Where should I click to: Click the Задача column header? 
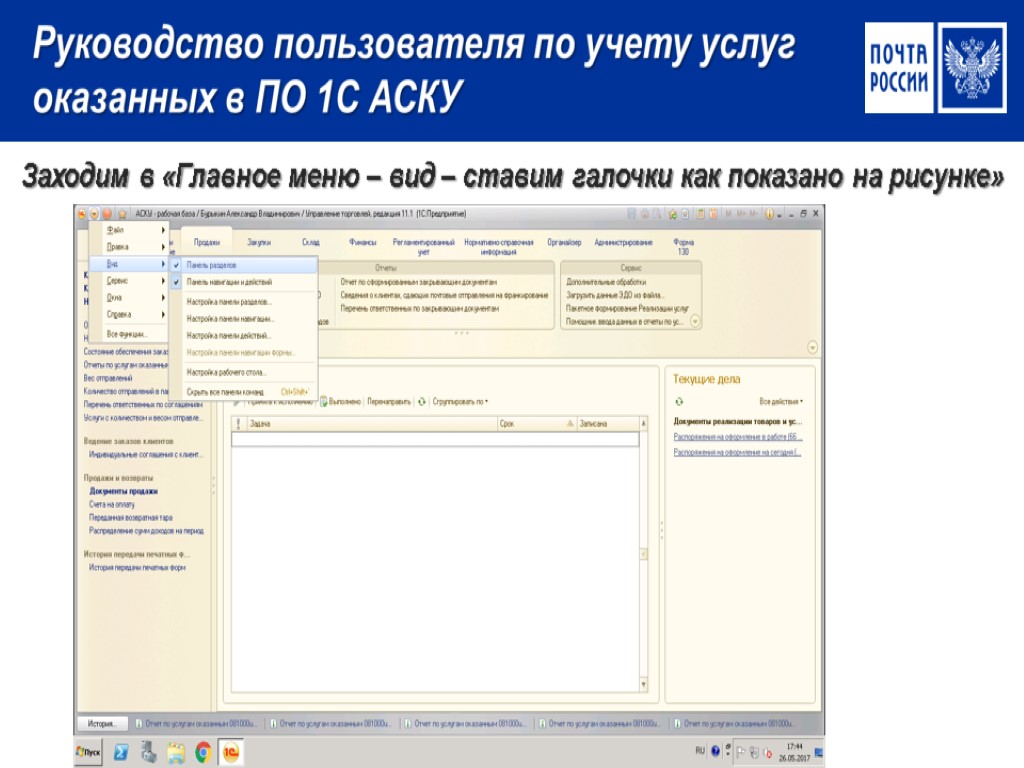[372, 424]
